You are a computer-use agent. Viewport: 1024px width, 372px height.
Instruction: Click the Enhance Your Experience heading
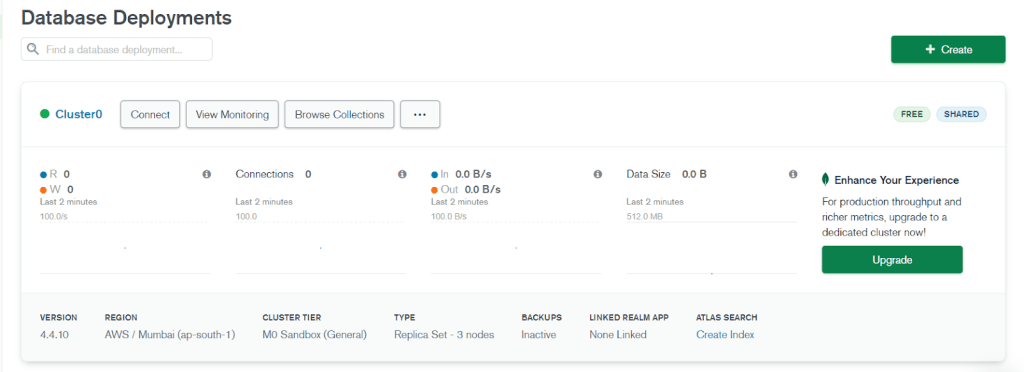click(x=897, y=180)
